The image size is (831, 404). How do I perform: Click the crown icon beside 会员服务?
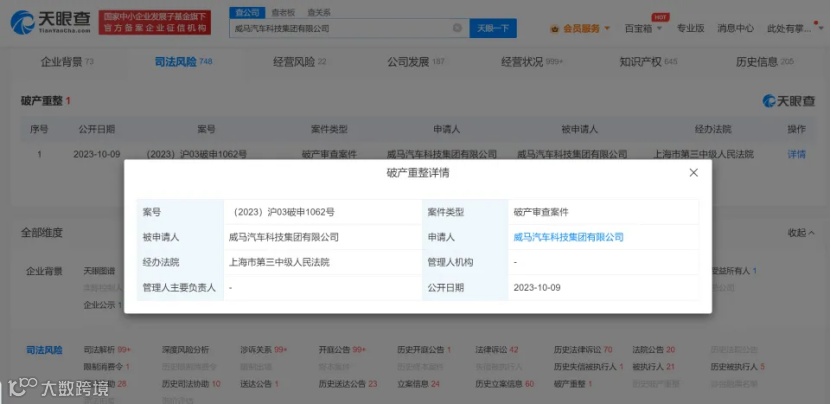tap(555, 29)
